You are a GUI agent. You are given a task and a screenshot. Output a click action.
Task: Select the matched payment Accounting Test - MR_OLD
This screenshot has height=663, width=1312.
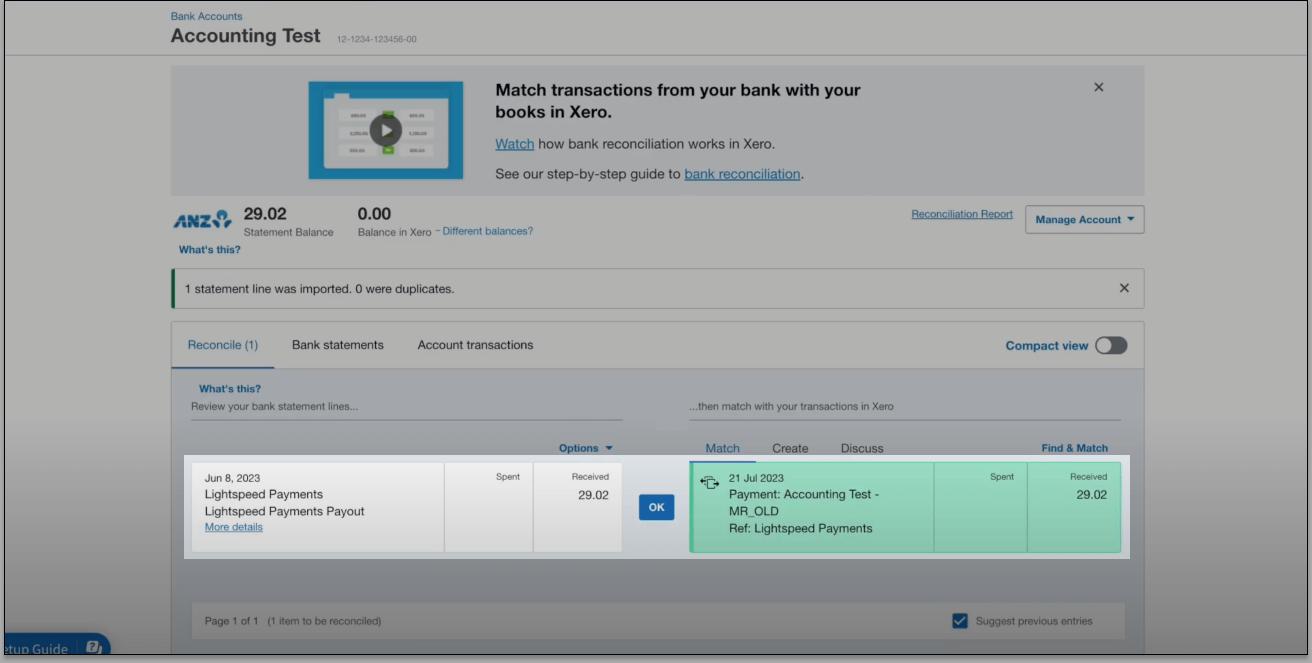click(x=905, y=507)
